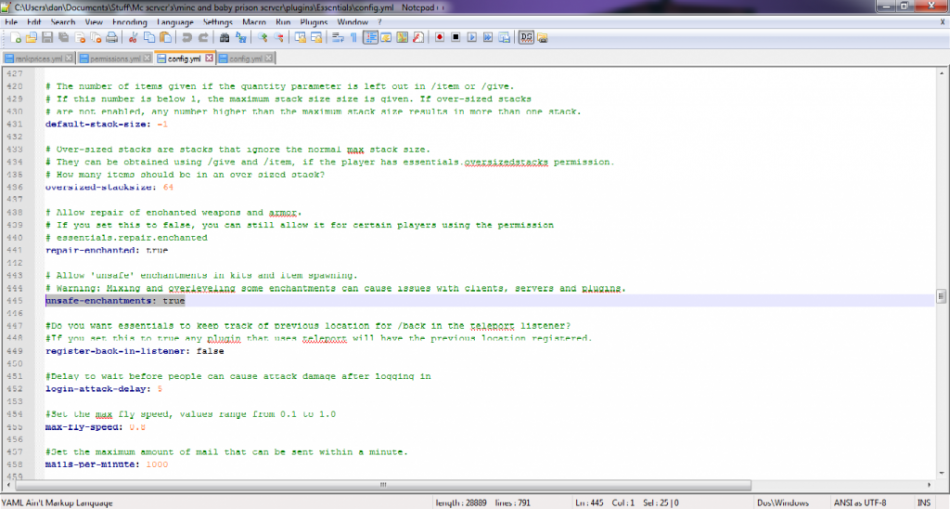
Task: Open the Plugins menu
Action: [314, 22]
